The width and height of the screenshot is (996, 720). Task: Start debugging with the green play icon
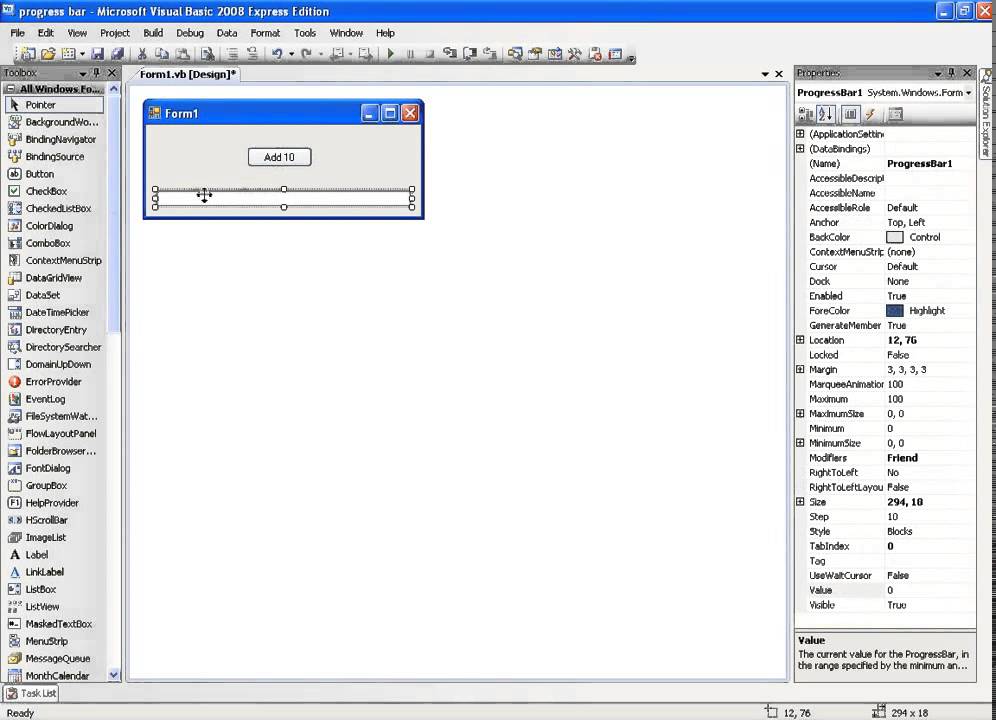coord(391,54)
